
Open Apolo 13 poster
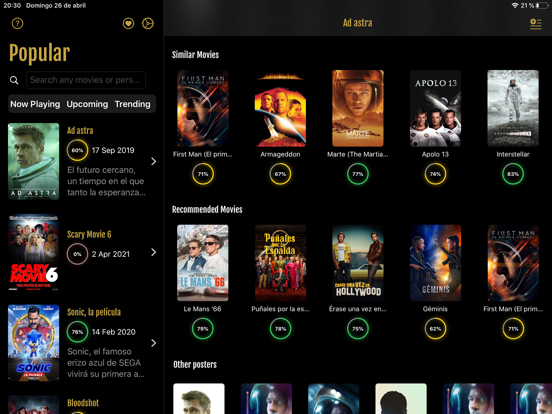pos(435,108)
